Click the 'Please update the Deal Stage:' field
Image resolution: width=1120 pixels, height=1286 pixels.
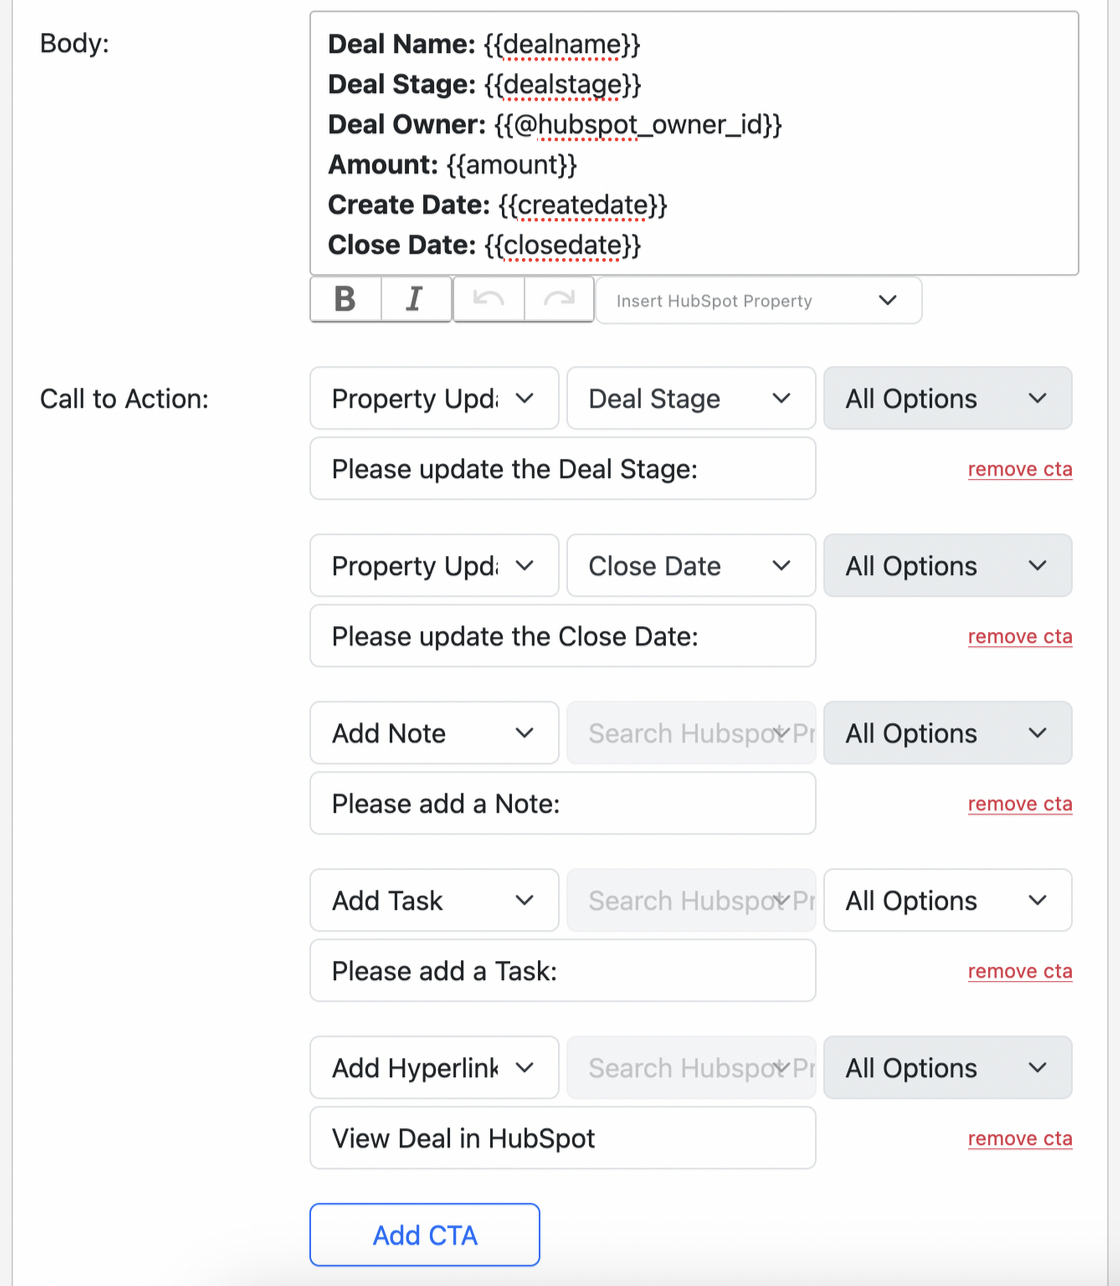(562, 469)
